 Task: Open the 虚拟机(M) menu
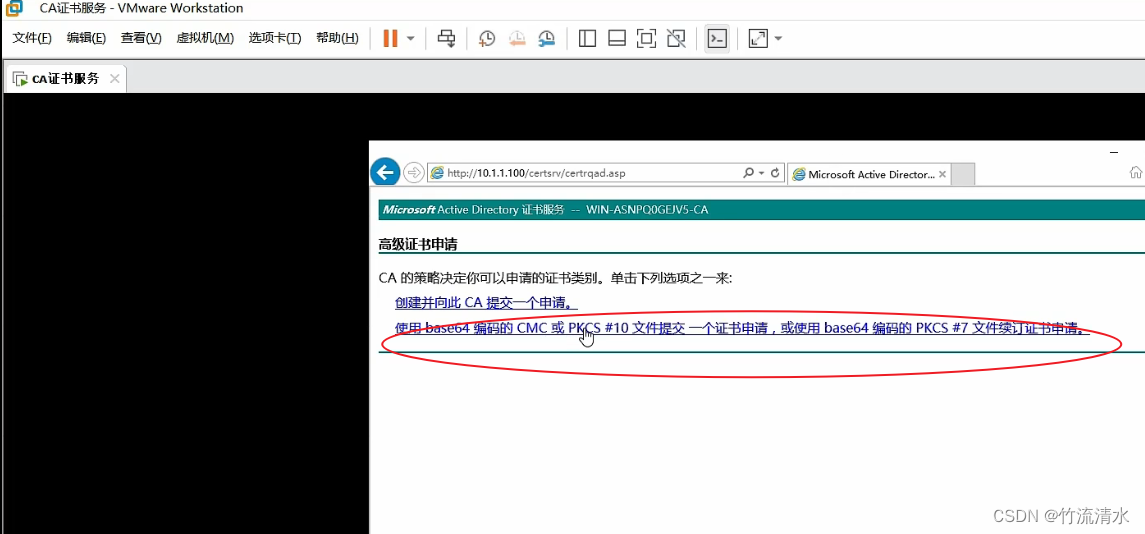(205, 38)
